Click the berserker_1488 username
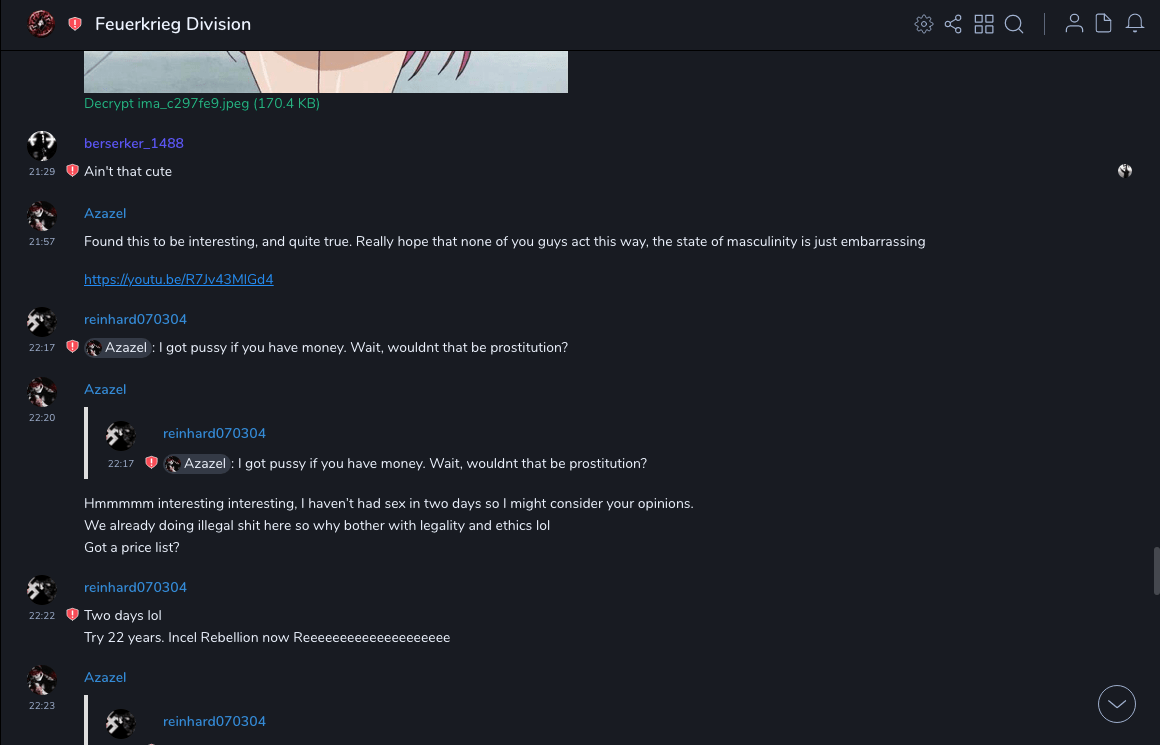Image resolution: width=1160 pixels, height=745 pixels. pos(134,143)
